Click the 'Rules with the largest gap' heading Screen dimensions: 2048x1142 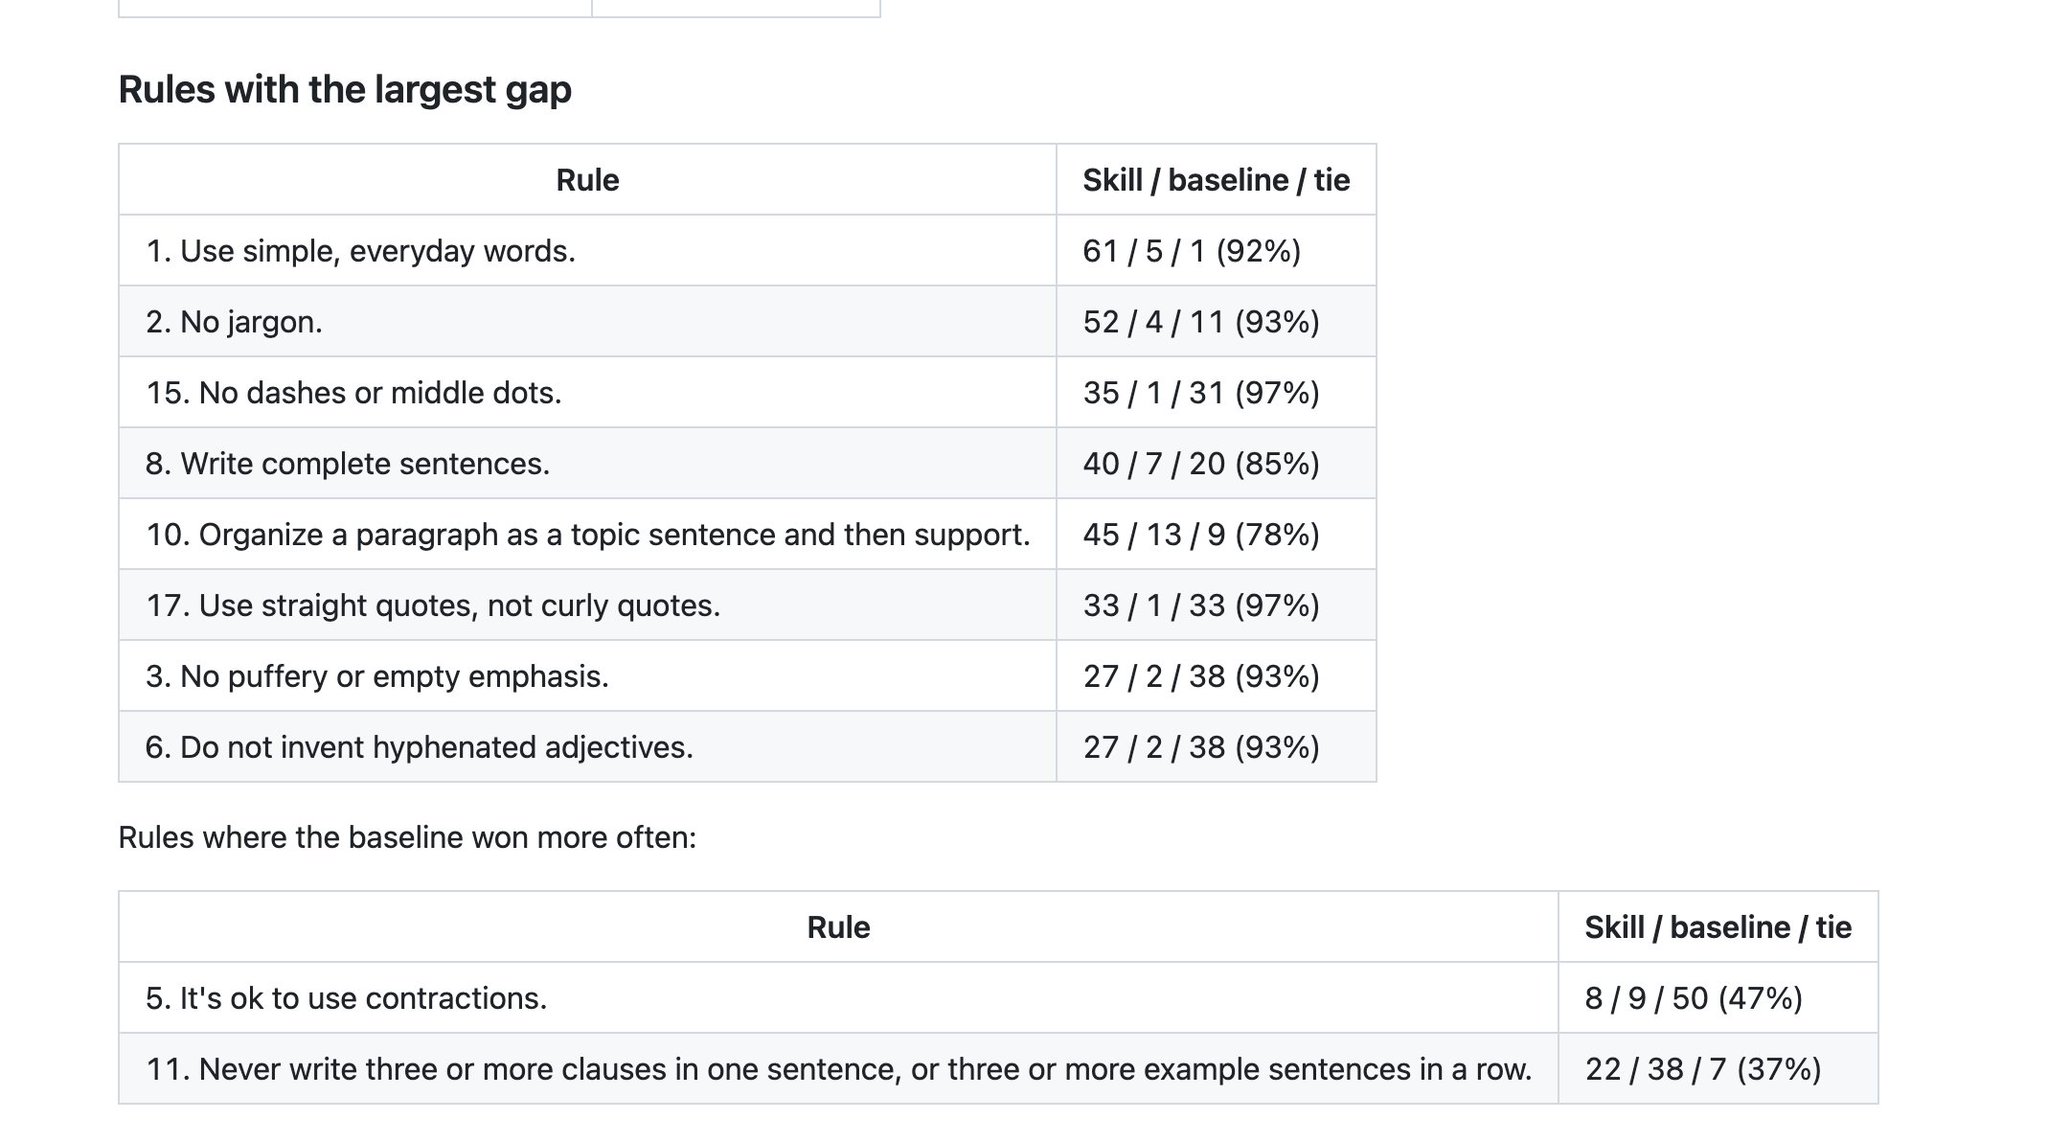(x=345, y=90)
